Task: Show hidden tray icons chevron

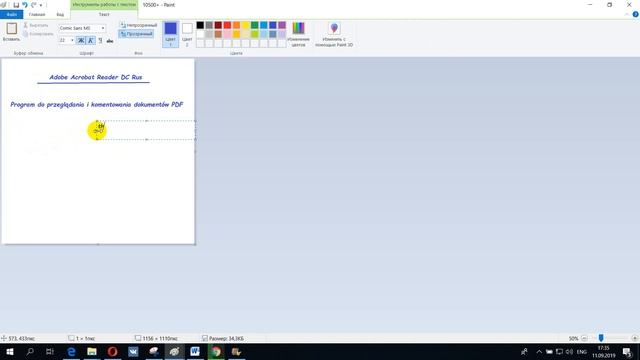Action: [x=539, y=351]
